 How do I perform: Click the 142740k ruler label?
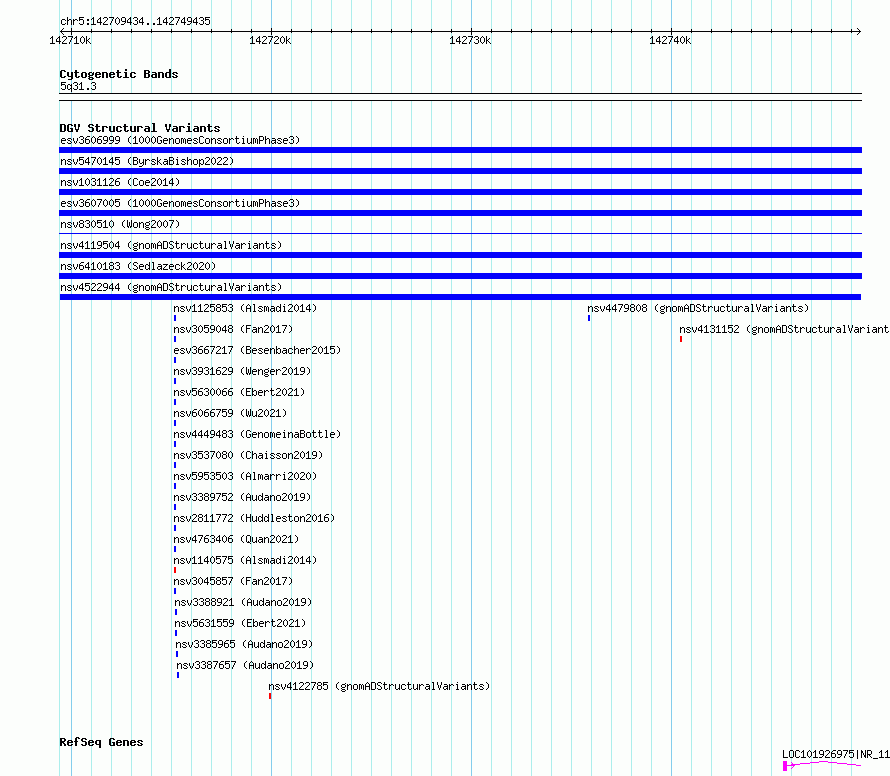tap(670, 40)
